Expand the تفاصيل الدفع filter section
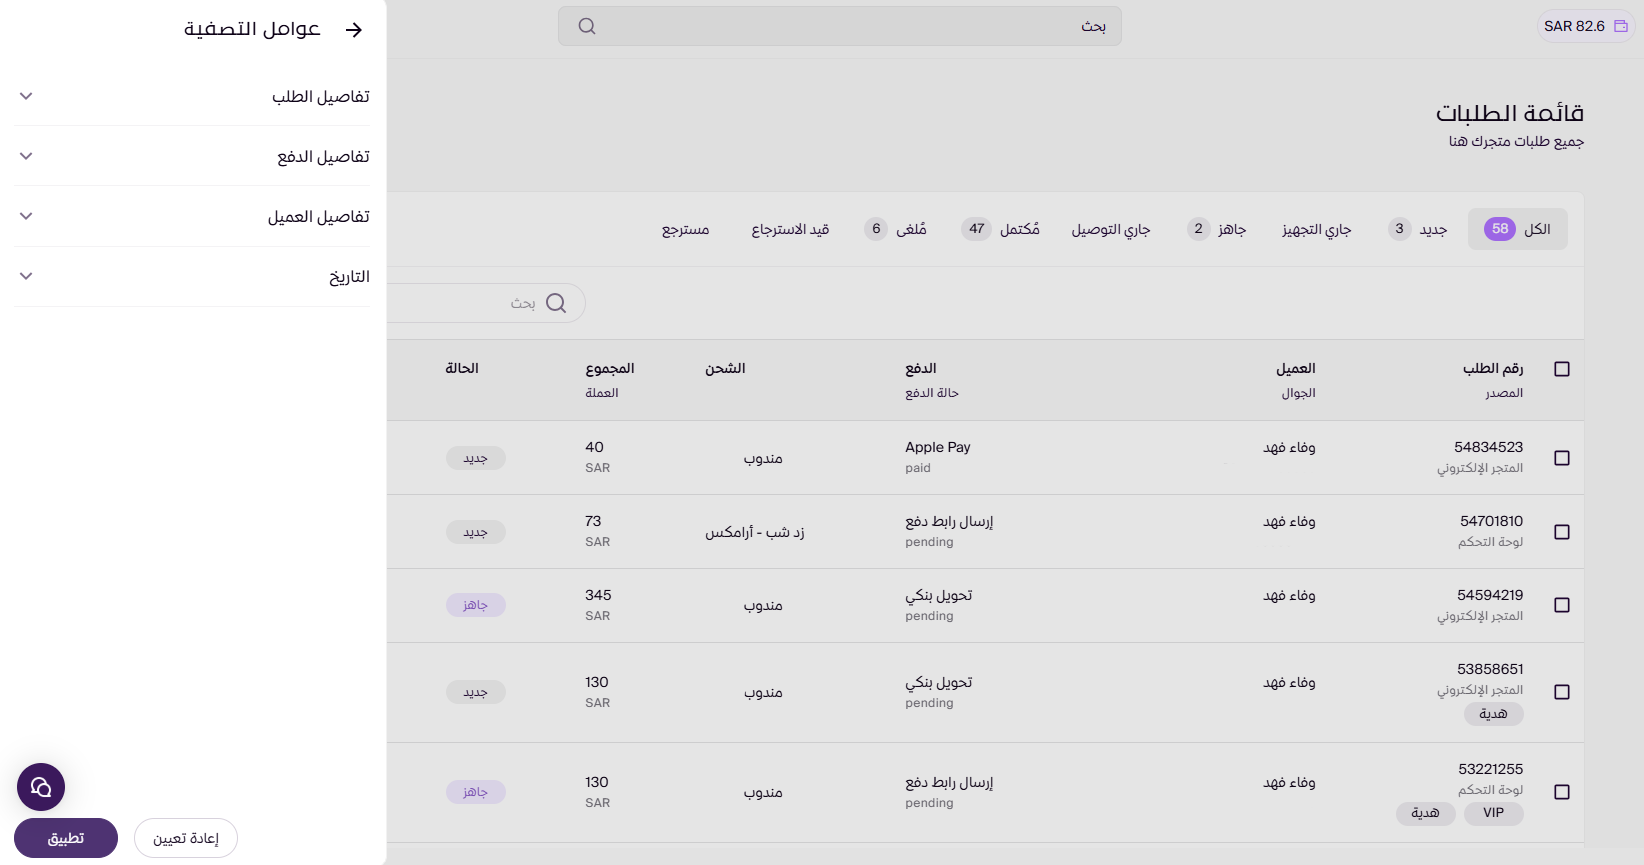 192,156
